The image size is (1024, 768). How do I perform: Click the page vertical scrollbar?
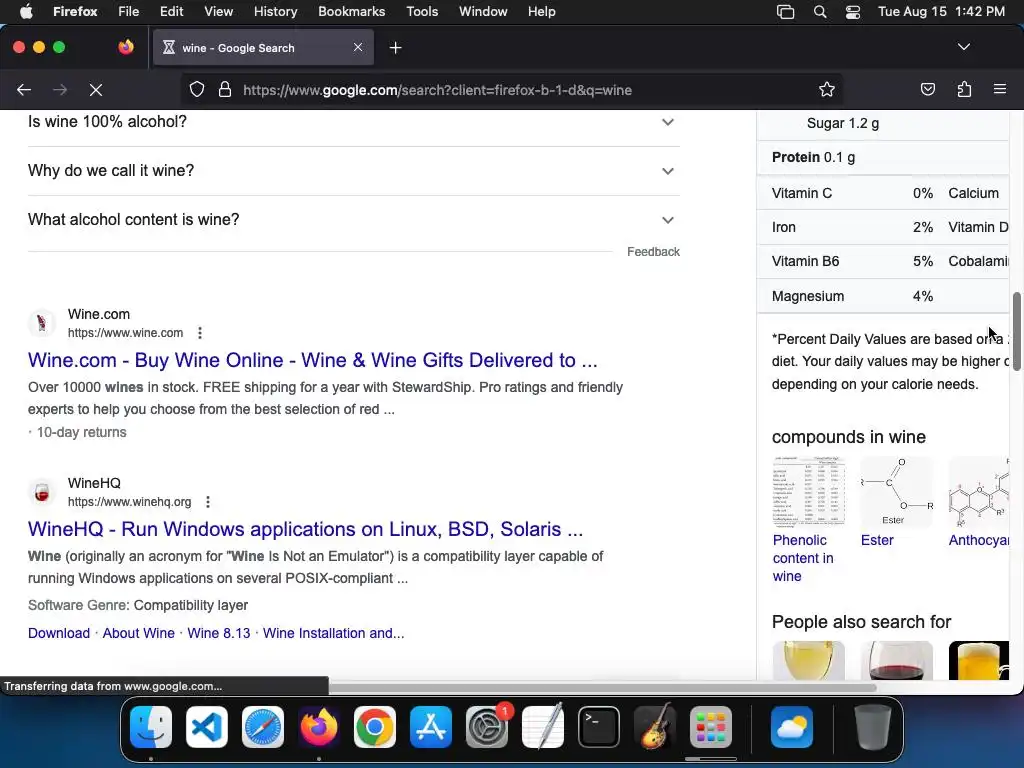[1016, 332]
